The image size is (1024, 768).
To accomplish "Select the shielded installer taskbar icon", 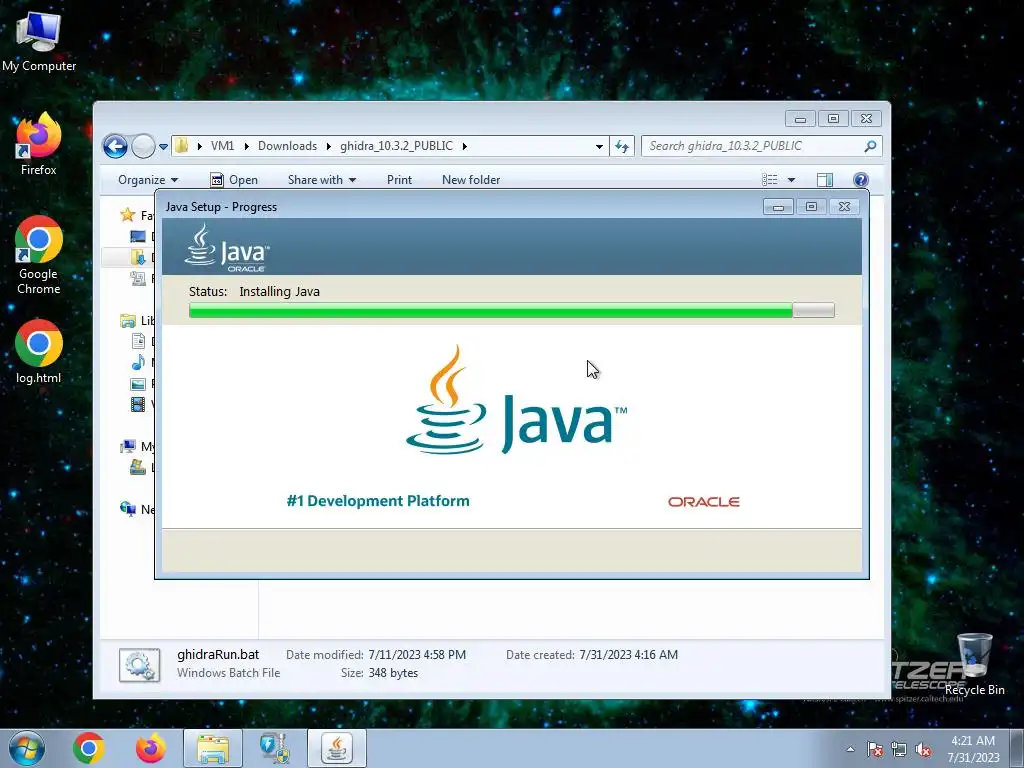I will click(275, 748).
